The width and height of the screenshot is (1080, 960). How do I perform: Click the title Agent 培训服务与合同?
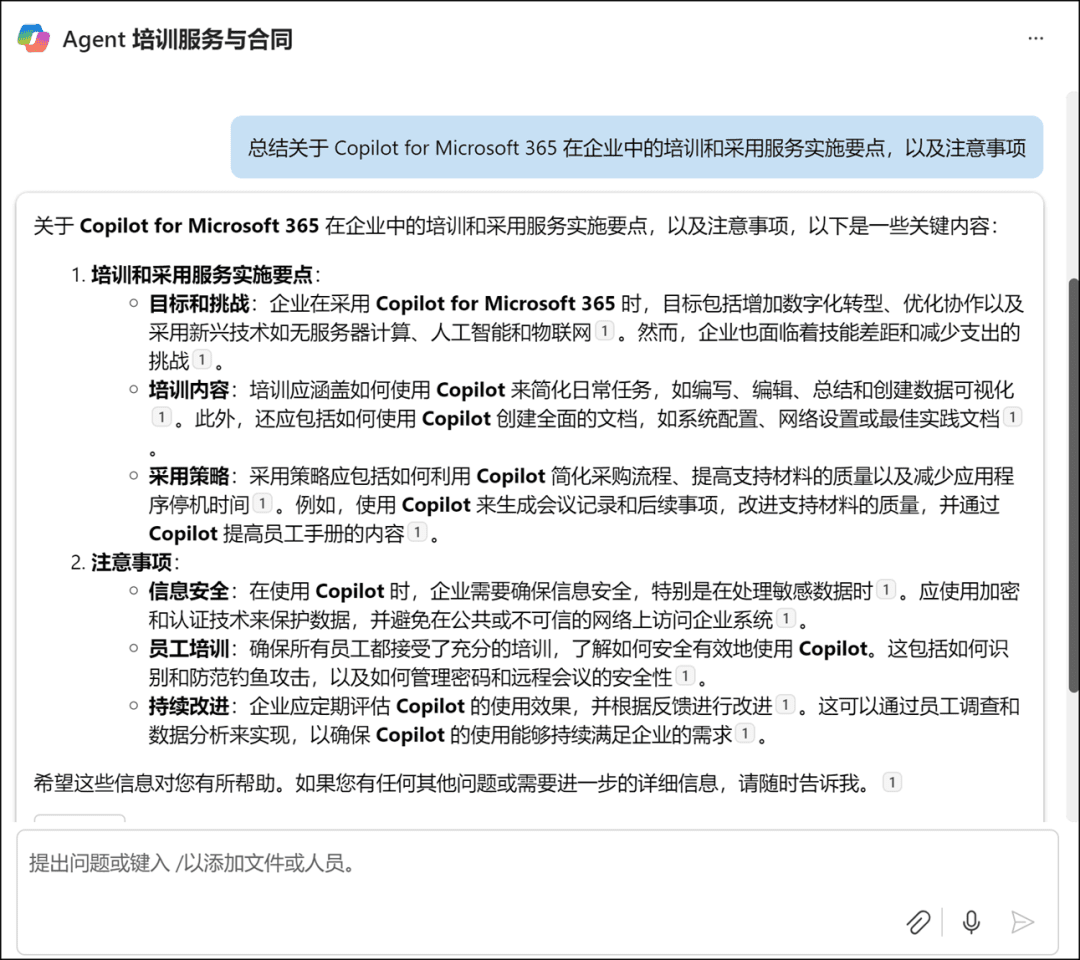[x=178, y=39]
